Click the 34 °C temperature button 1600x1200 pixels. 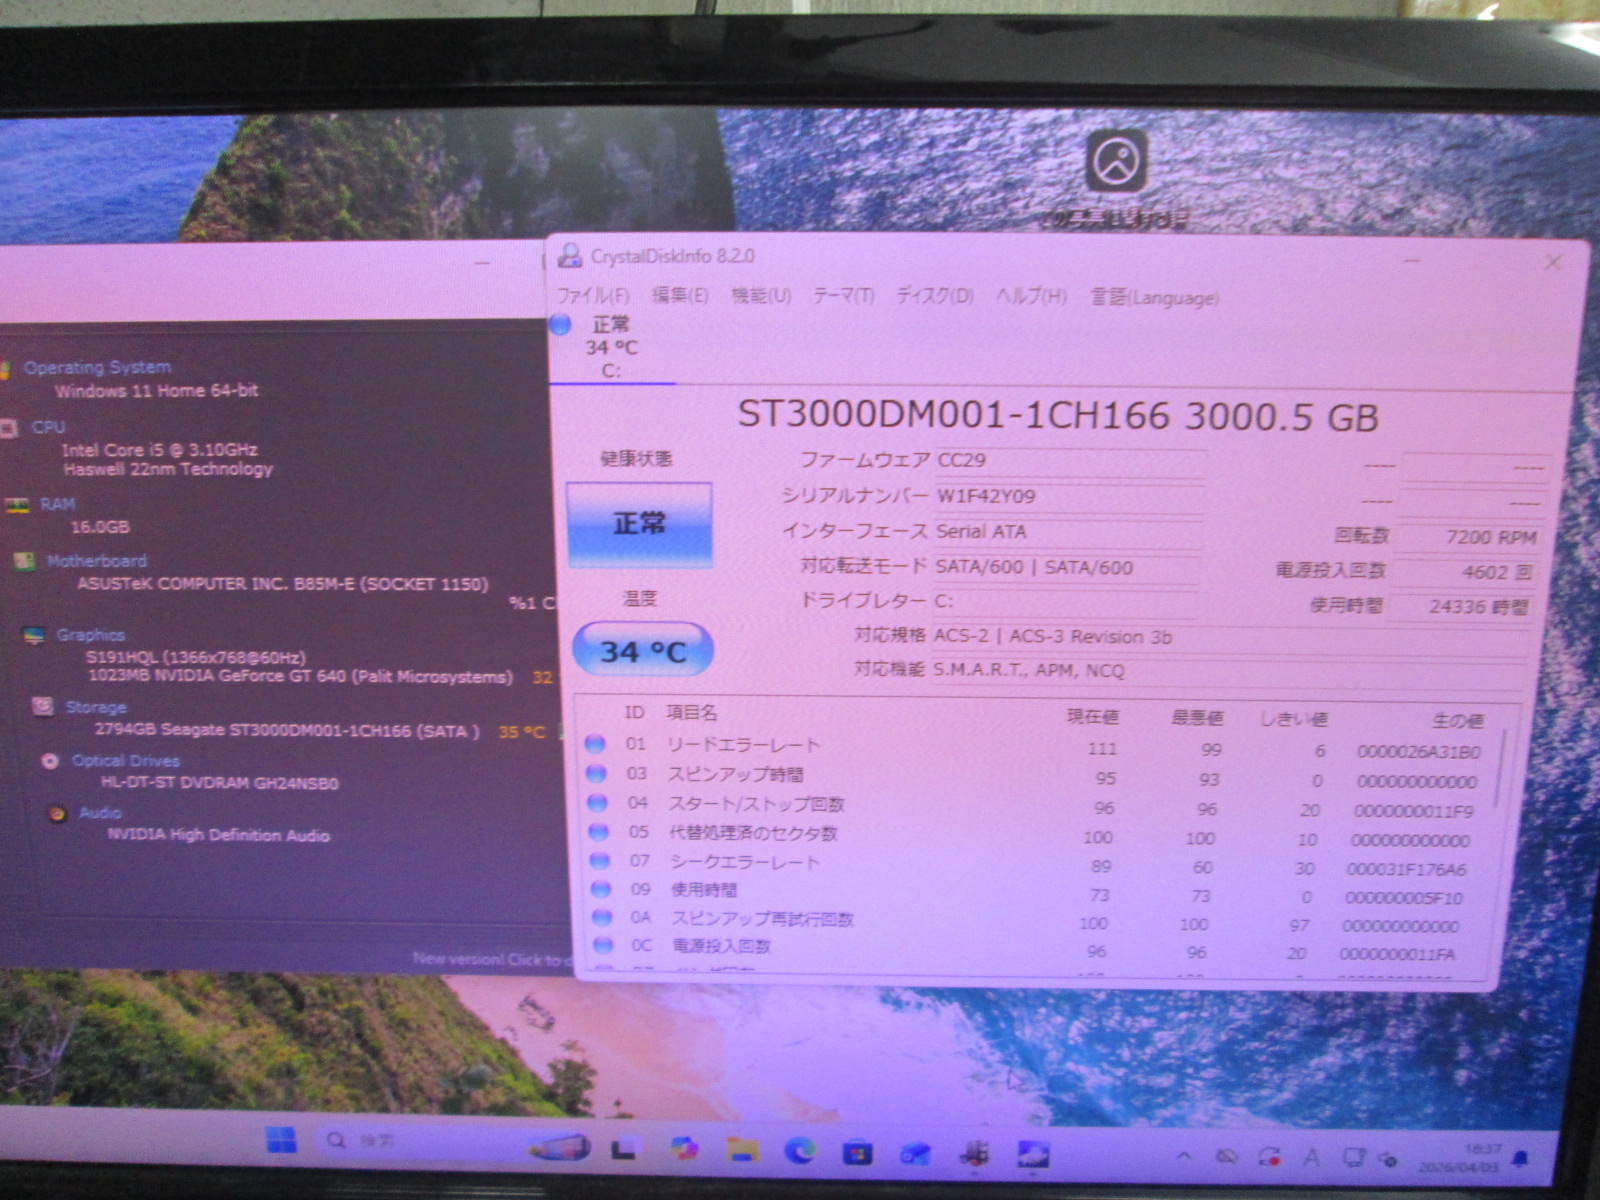(642, 652)
